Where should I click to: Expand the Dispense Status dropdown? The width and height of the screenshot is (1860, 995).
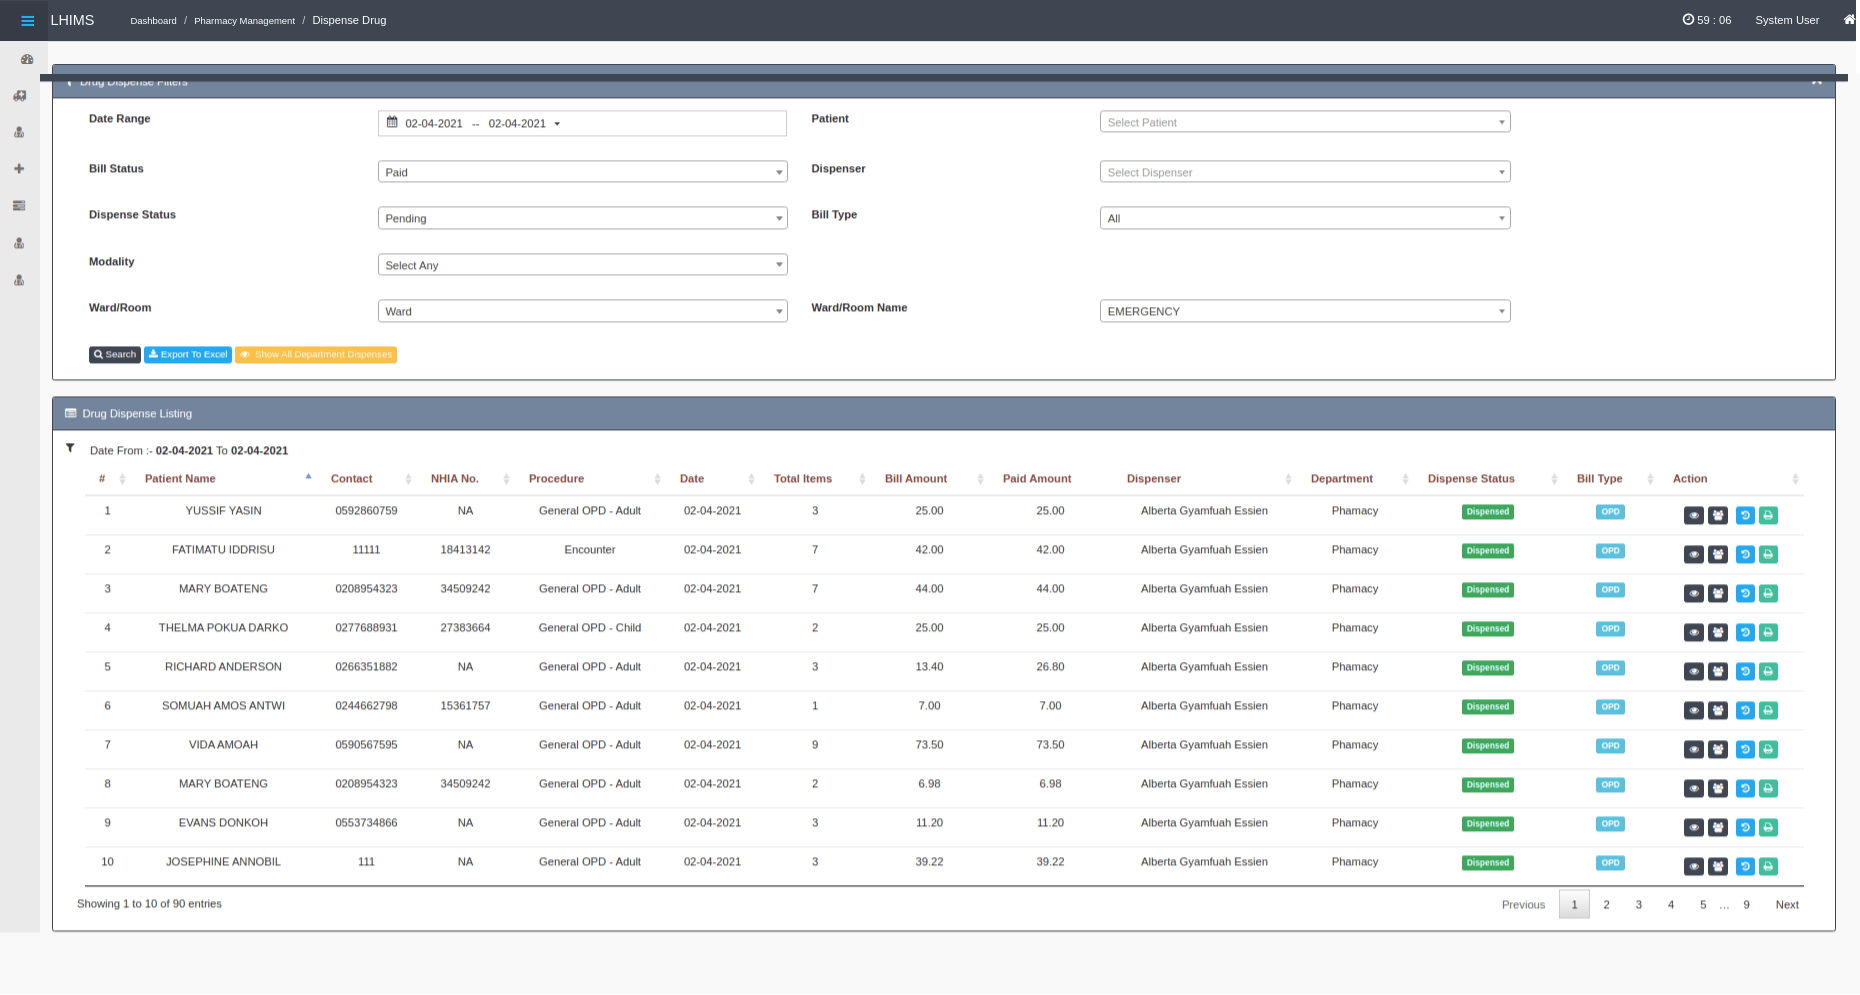coord(582,218)
